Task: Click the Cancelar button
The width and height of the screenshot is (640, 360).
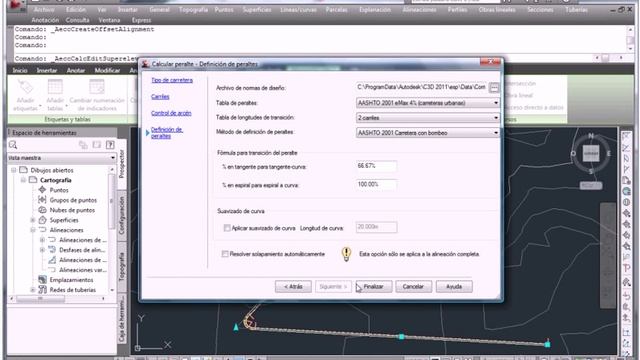Action: [413, 287]
